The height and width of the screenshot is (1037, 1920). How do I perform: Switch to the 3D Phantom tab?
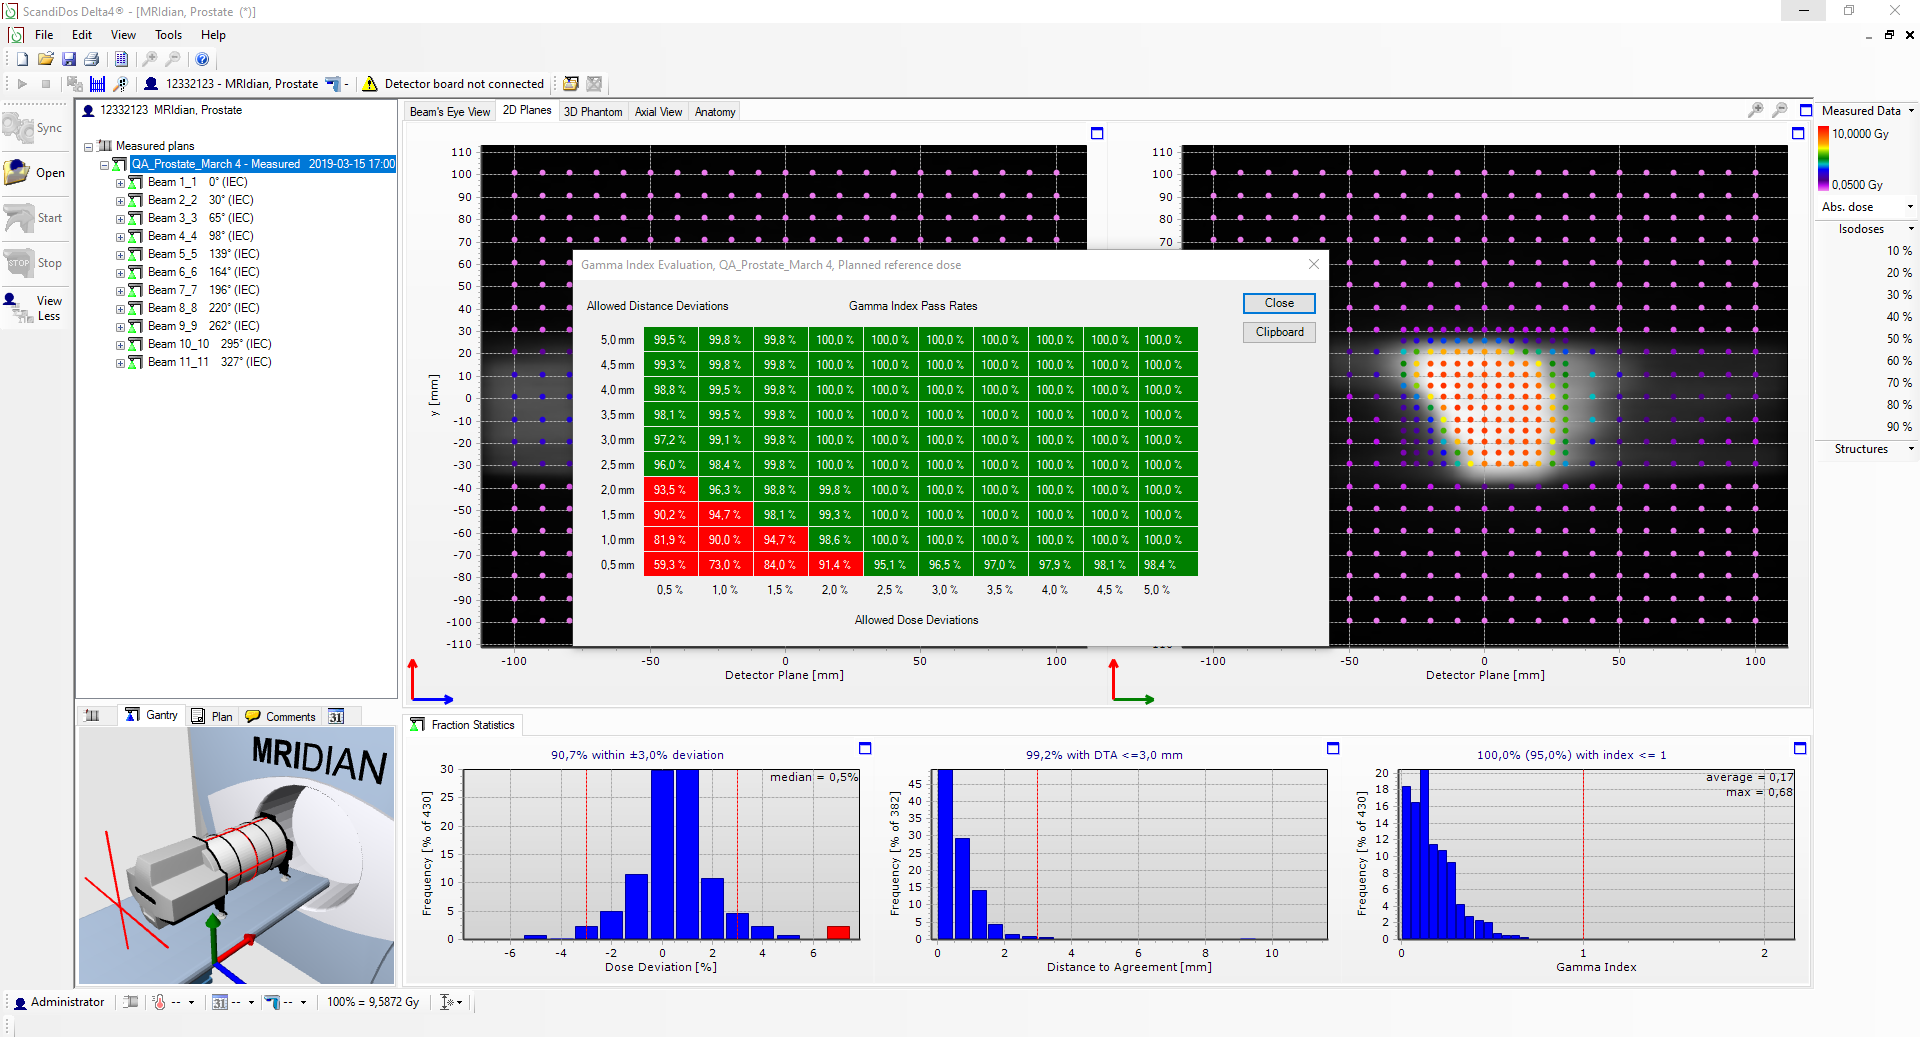[x=592, y=112]
